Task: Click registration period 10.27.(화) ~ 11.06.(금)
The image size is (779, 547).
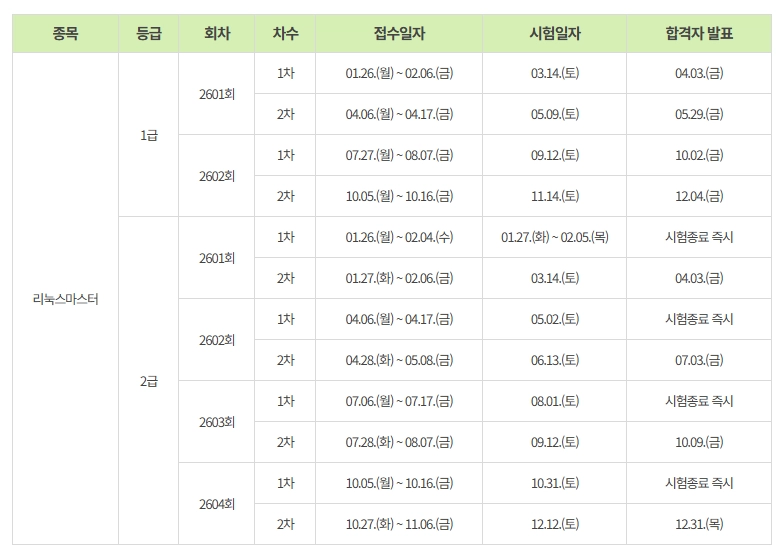Action: (399, 524)
